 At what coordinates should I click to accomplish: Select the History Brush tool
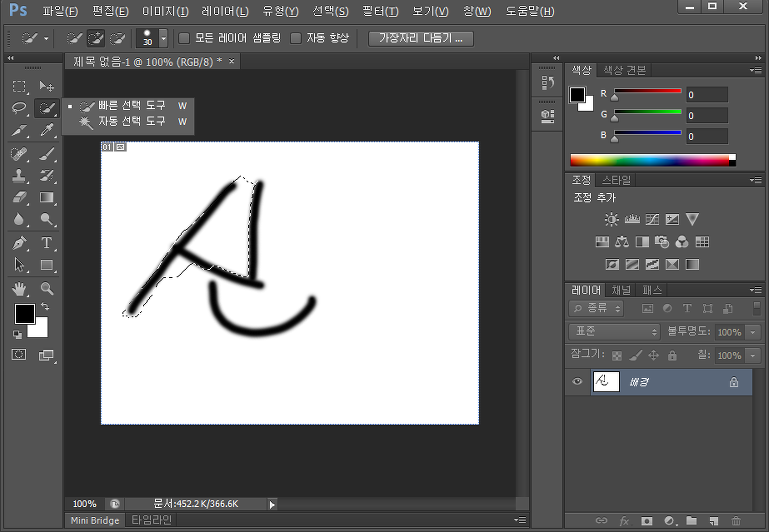click(47, 176)
